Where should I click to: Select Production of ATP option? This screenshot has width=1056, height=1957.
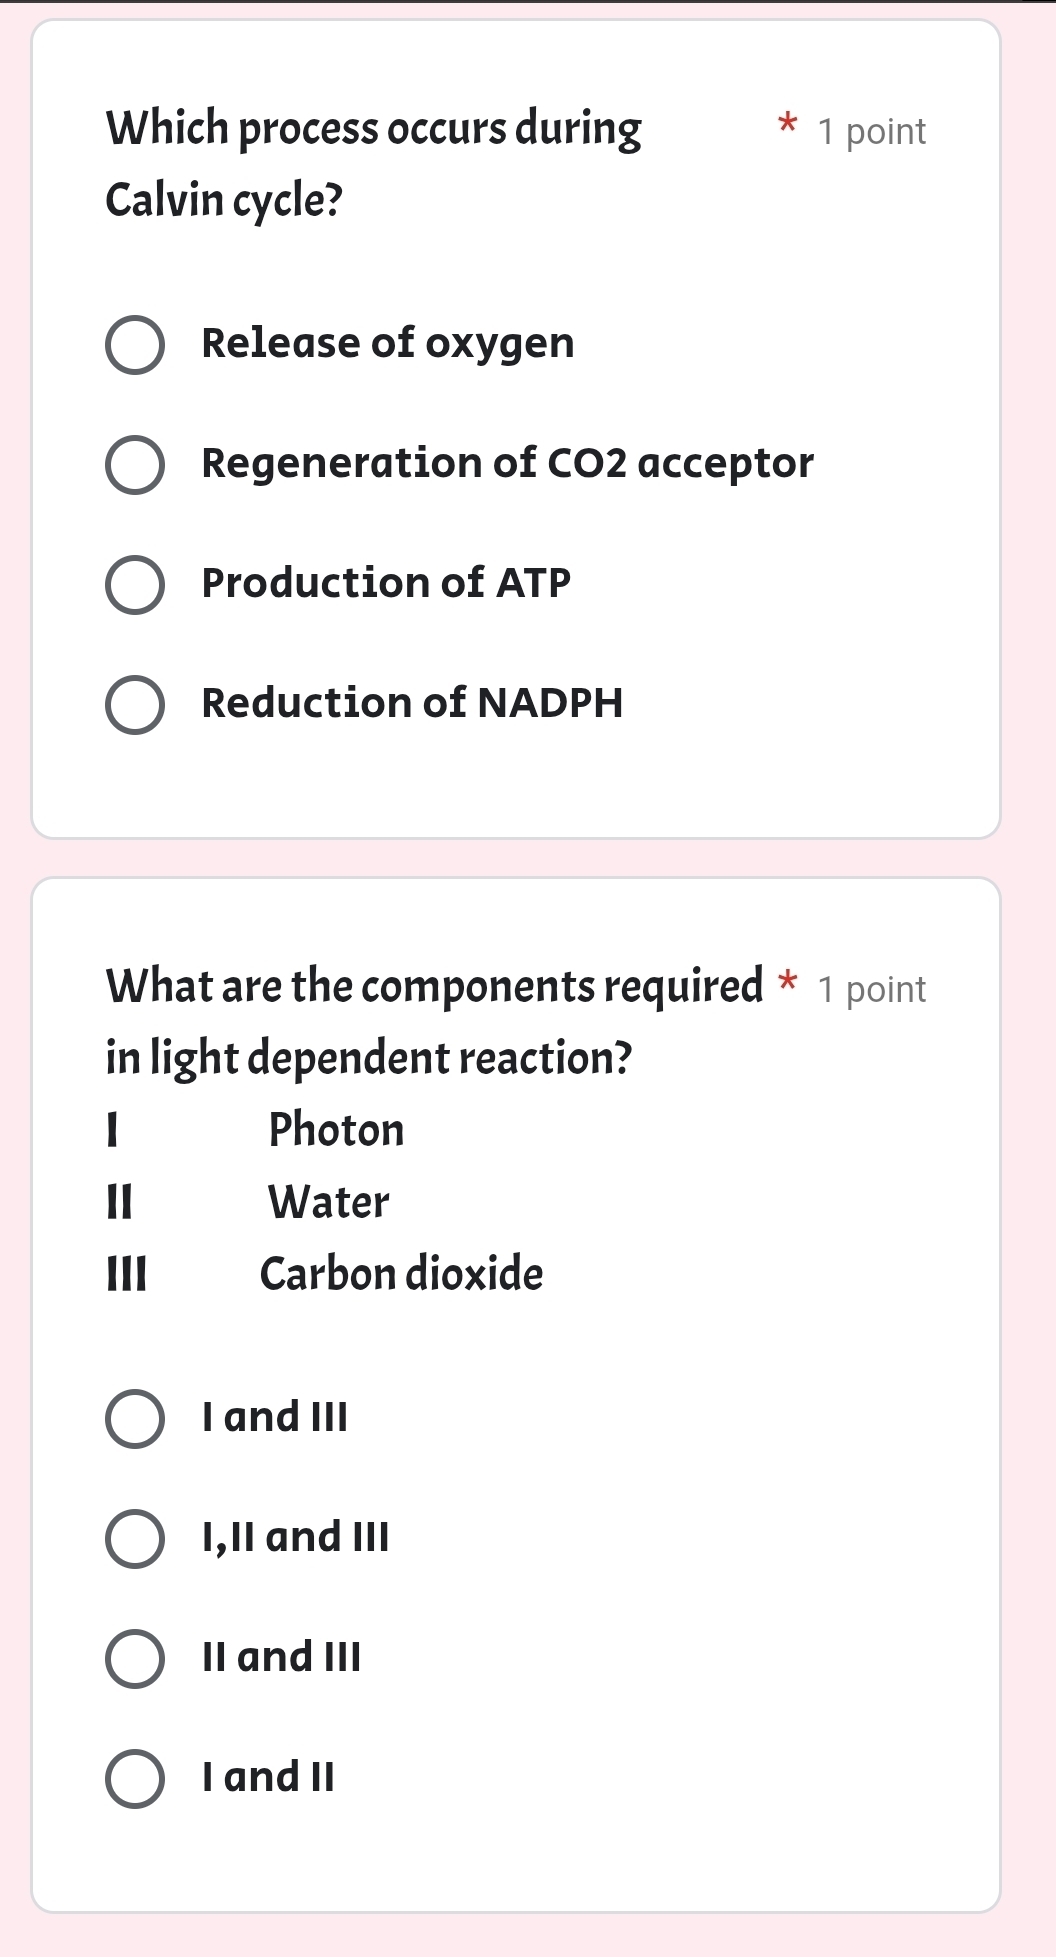[136, 585]
